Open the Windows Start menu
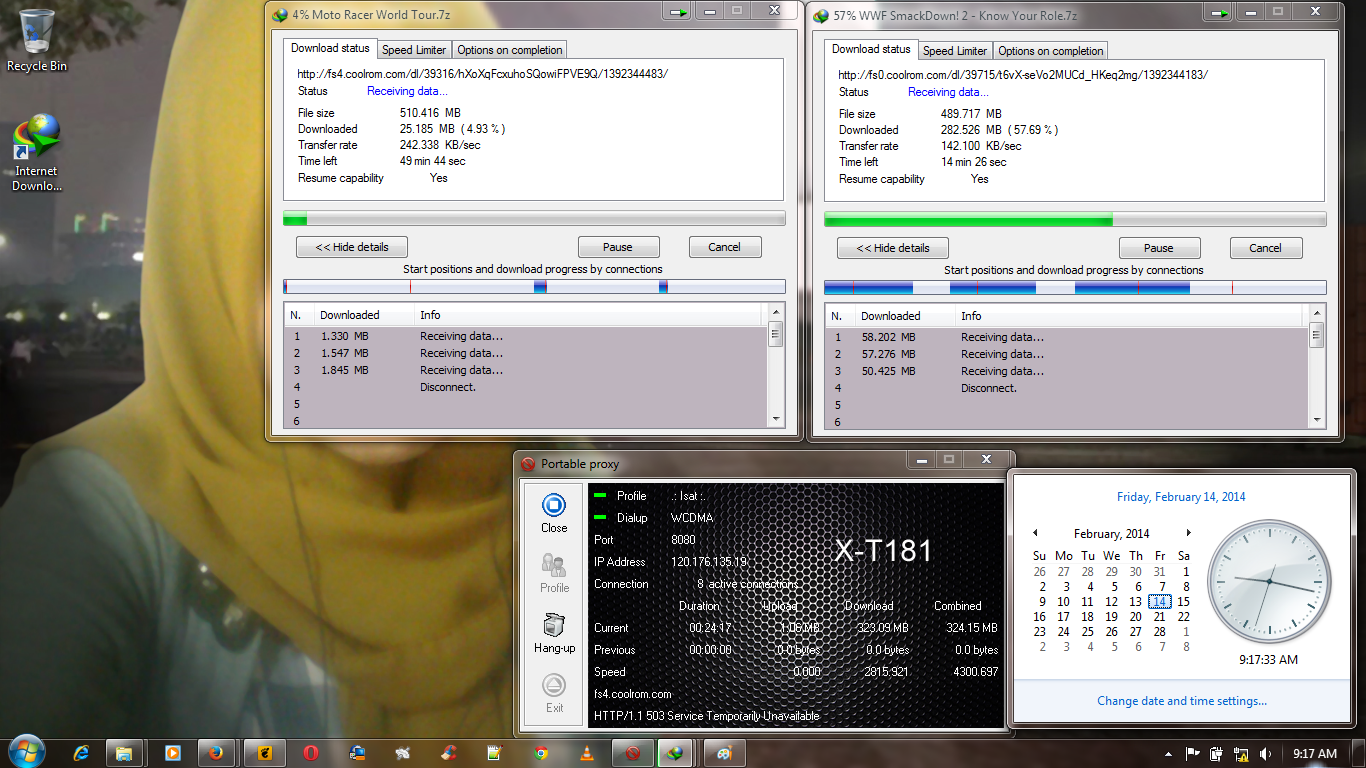The height and width of the screenshot is (768, 1366). (x=25, y=752)
